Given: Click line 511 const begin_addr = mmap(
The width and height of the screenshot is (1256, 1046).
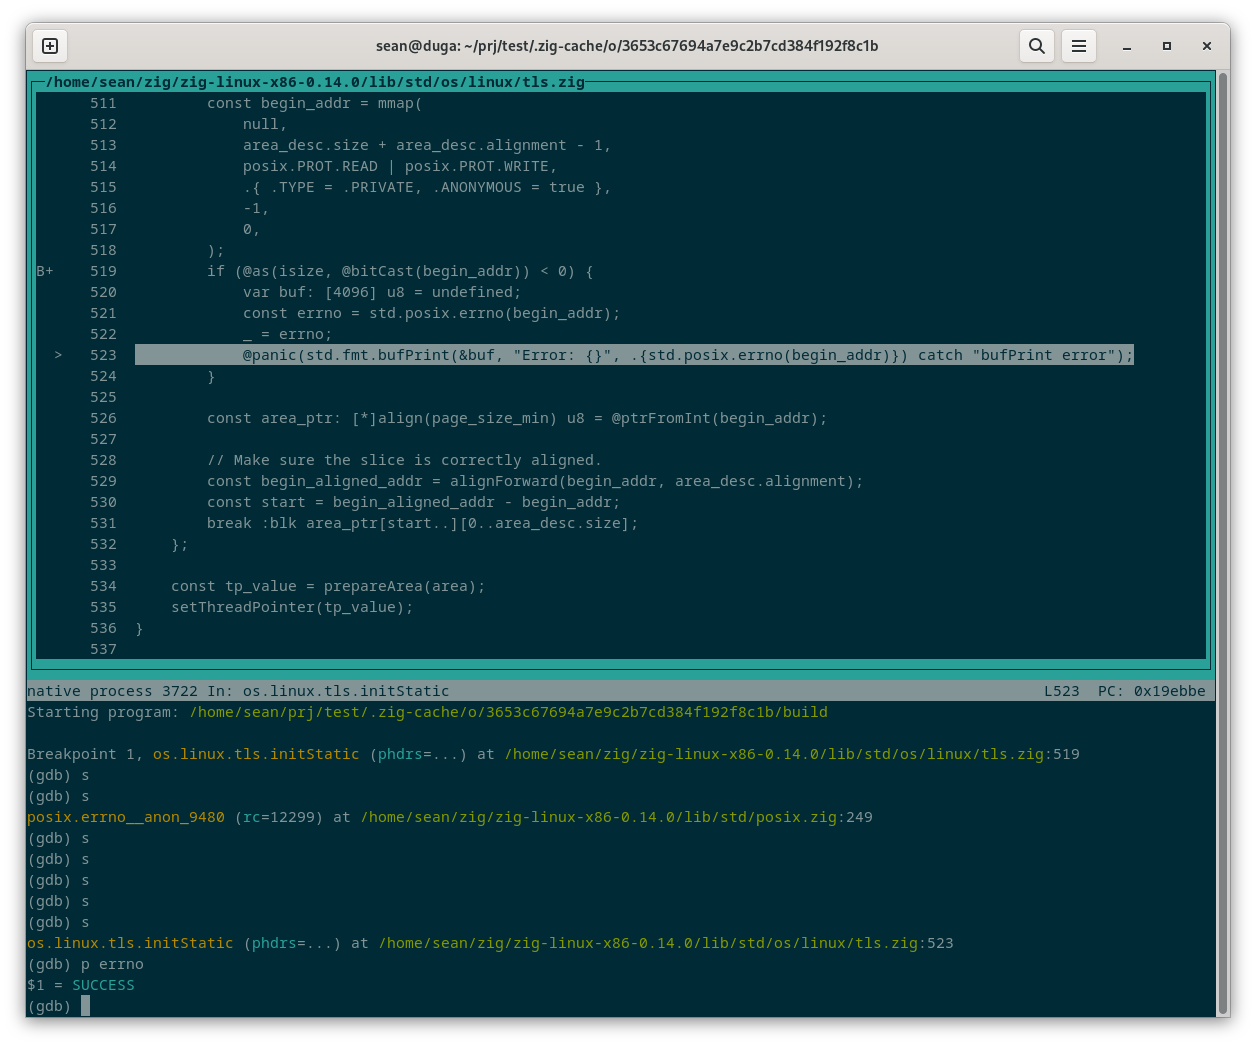Looking at the screenshot, I should pos(314,103).
